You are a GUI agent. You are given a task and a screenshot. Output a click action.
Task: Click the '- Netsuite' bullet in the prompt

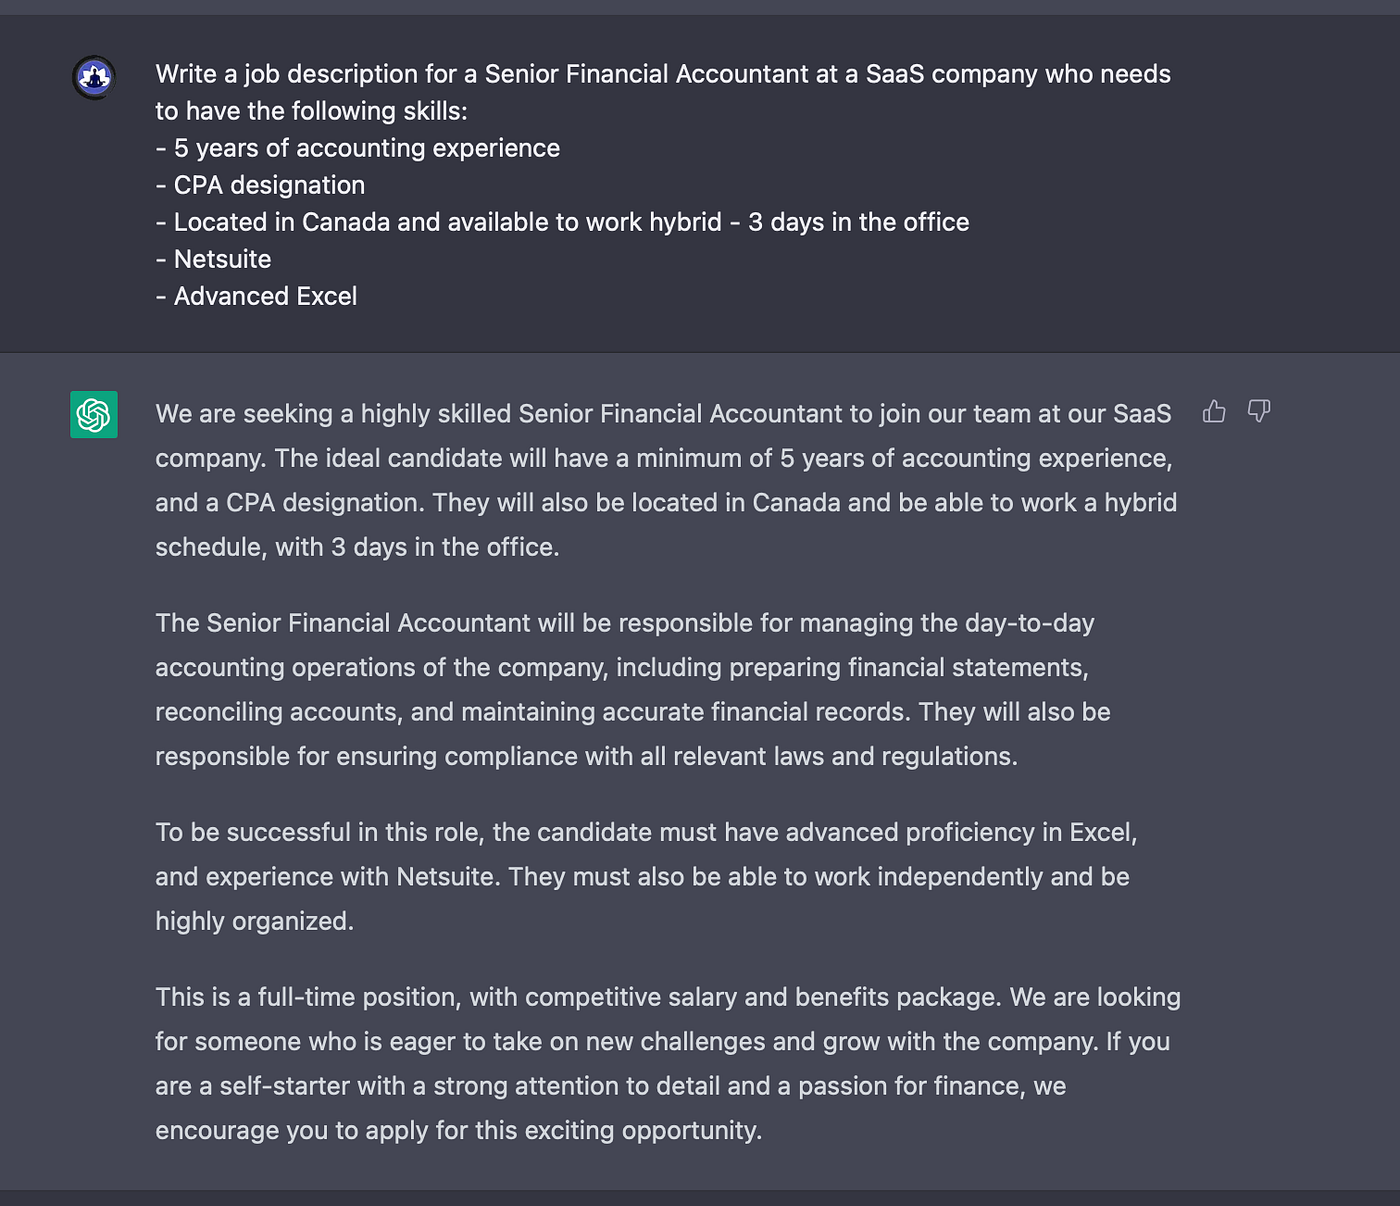[213, 259]
